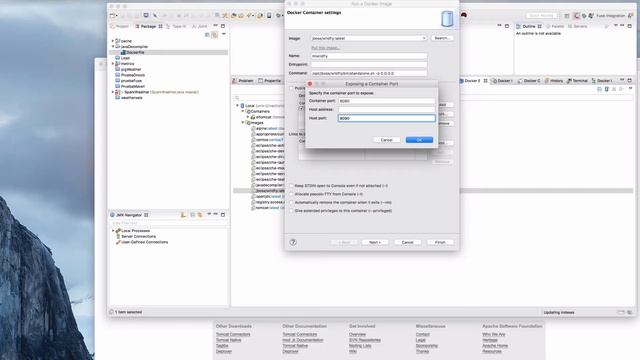Maximize the Outline panel

[x=629, y=26]
